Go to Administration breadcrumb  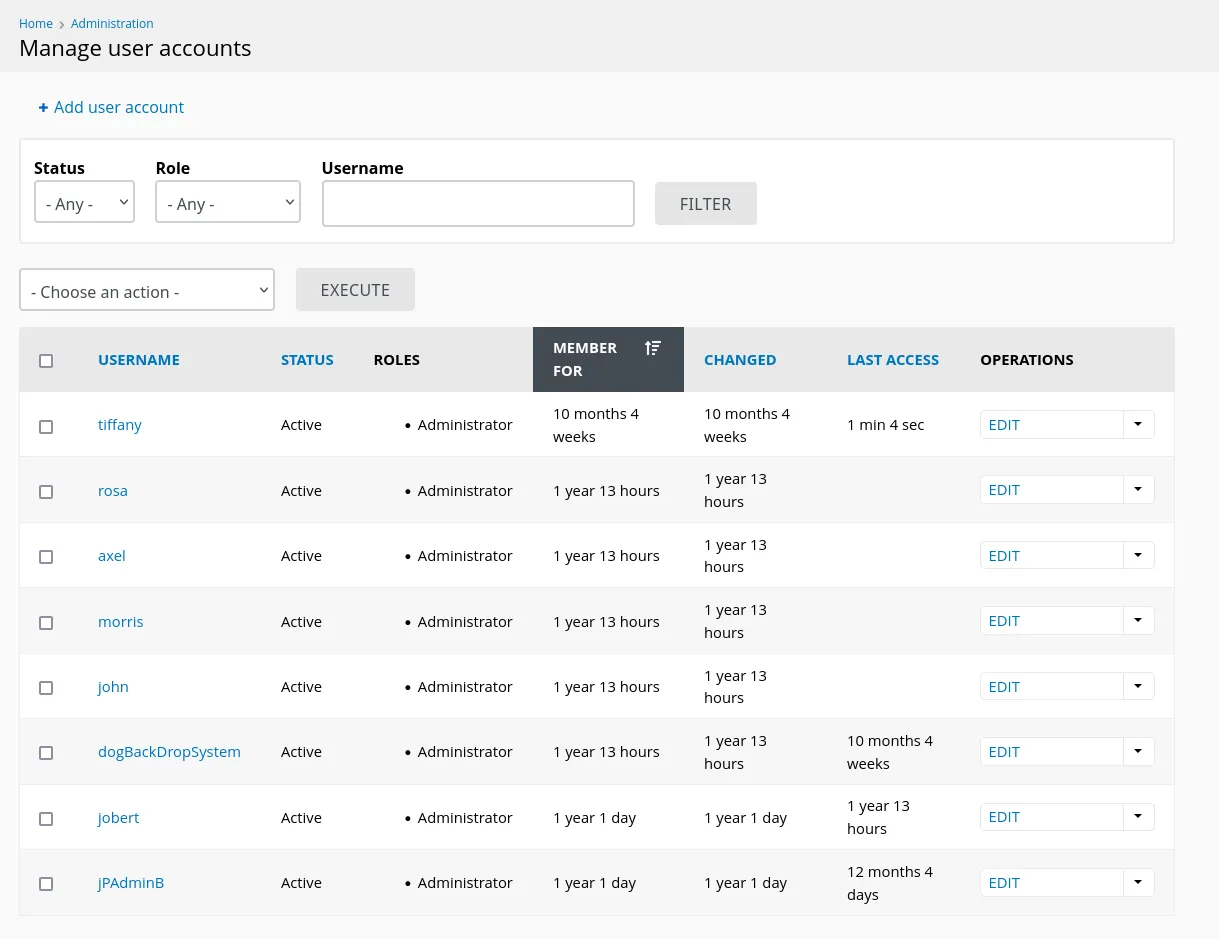pyautogui.click(x=112, y=23)
